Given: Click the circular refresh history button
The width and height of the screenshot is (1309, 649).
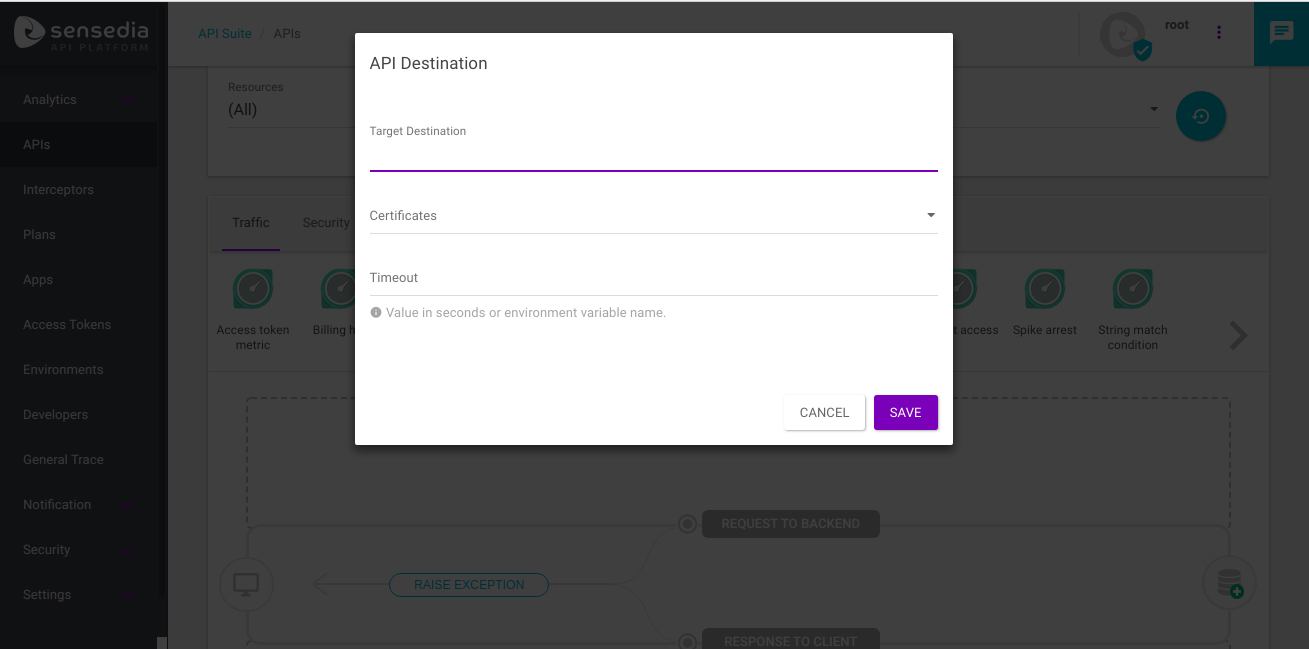Looking at the screenshot, I should [x=1201, y=116].
